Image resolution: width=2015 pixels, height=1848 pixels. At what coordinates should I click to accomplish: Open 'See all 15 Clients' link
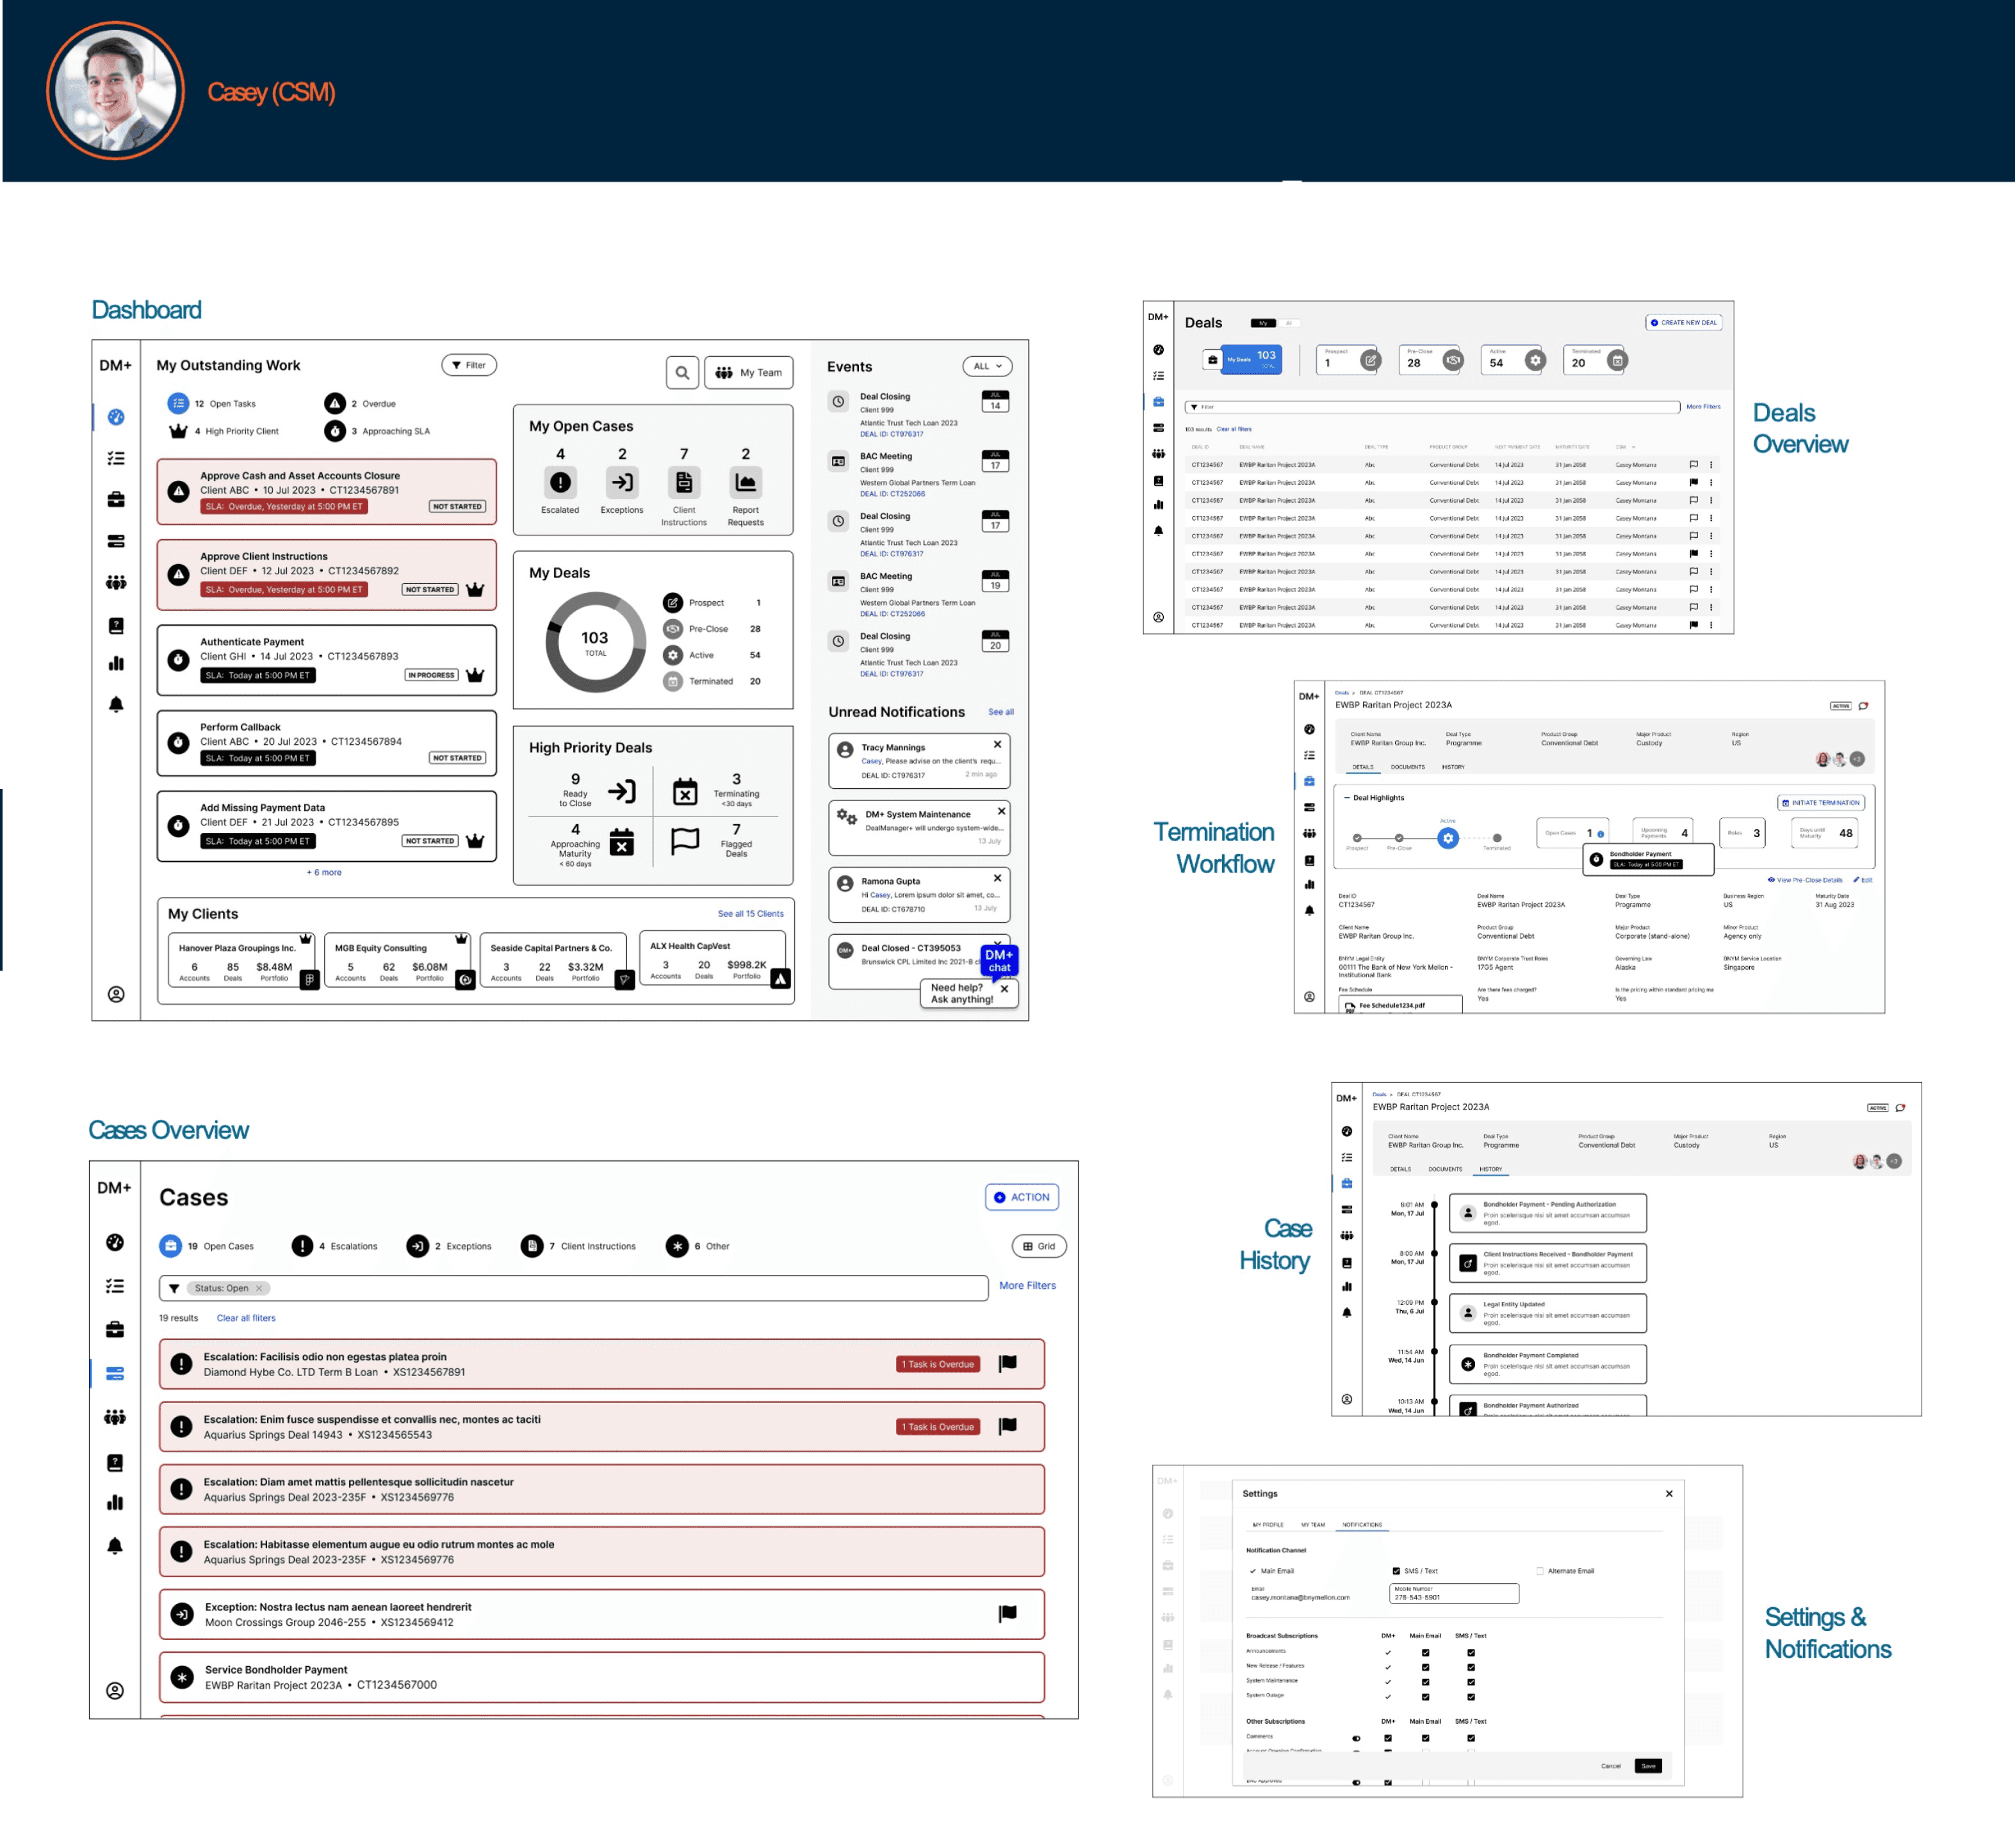coord(750,913)
